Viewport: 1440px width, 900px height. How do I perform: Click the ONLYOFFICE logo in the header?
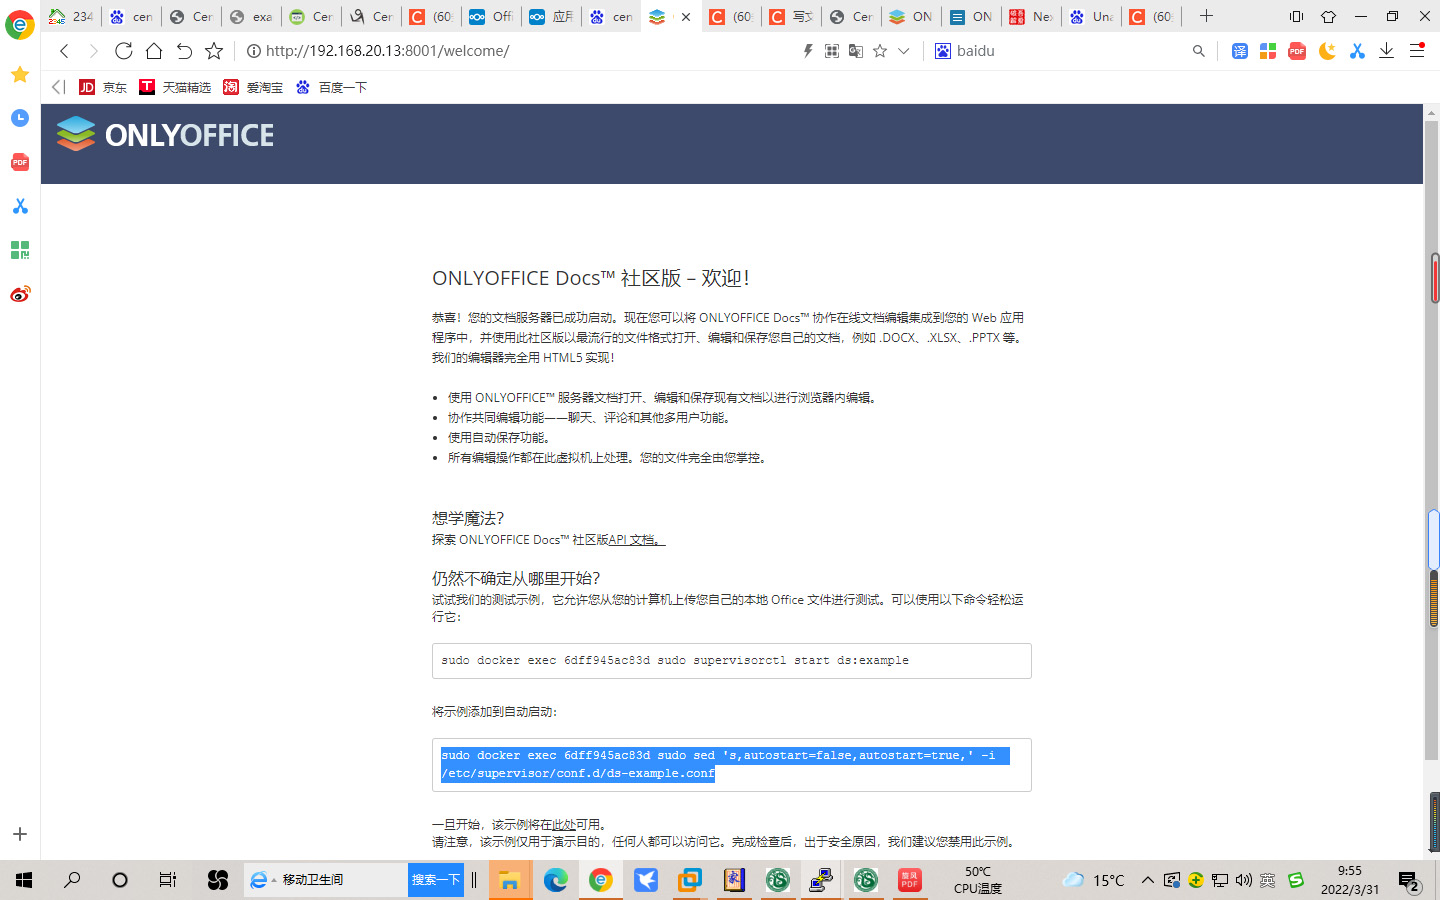(165, 134)
